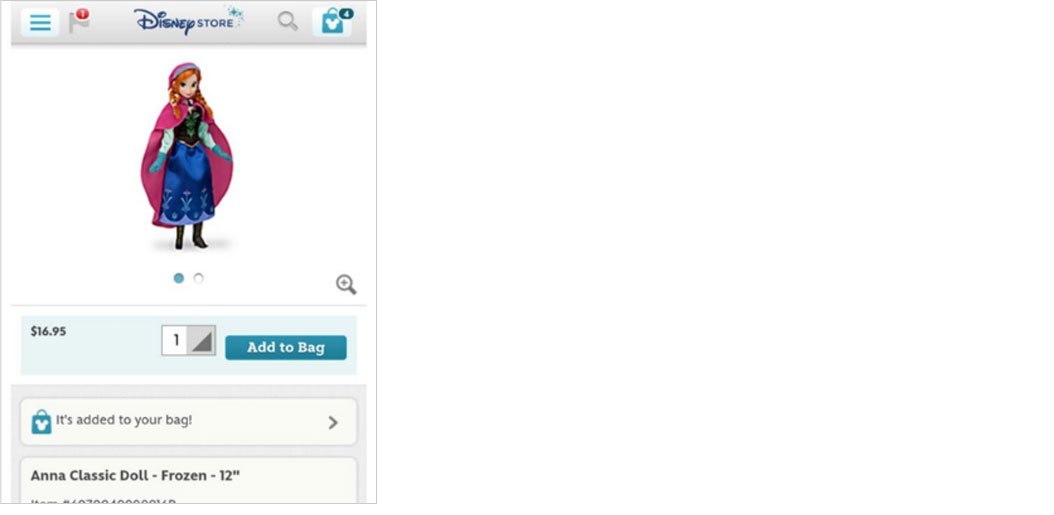Expand the added-to-bag chevron arrow

pyautogui.click(x=333, y=422)
